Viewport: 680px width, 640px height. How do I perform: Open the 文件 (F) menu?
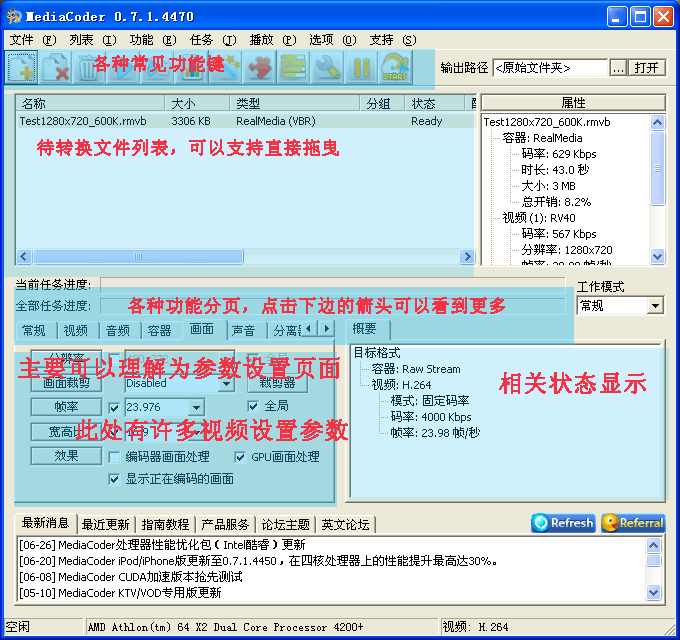(33, 40)
